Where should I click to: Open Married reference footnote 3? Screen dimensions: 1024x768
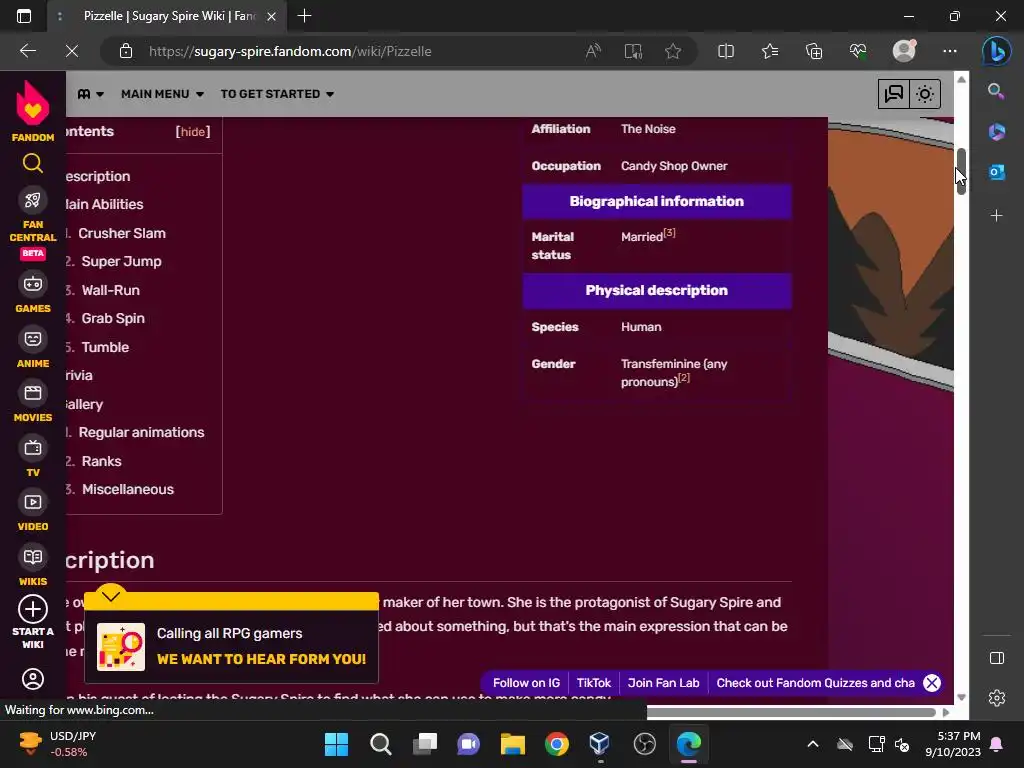(669, 232)
